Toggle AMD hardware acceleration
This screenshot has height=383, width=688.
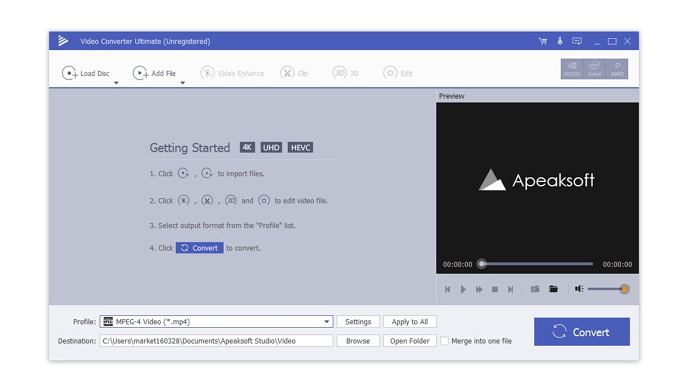tap(617, 69)
